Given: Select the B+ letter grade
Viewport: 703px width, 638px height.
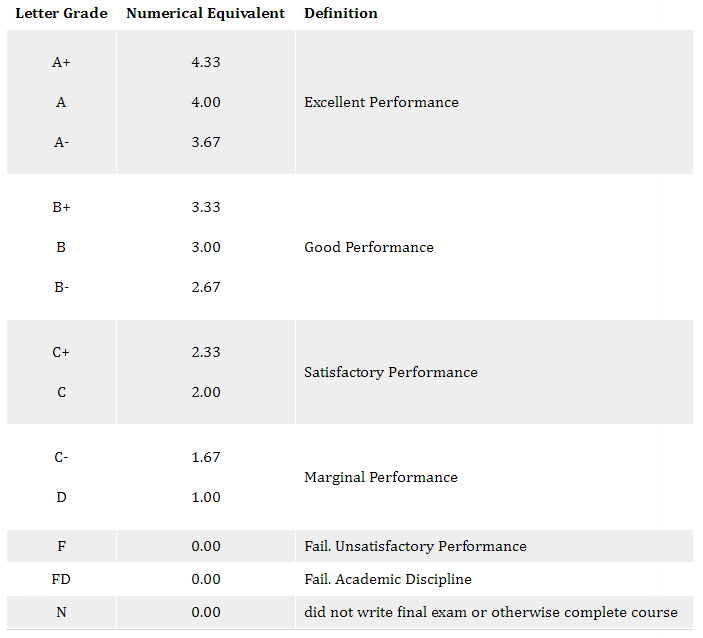Looking at the screenshot, I should tap(61, 207).
